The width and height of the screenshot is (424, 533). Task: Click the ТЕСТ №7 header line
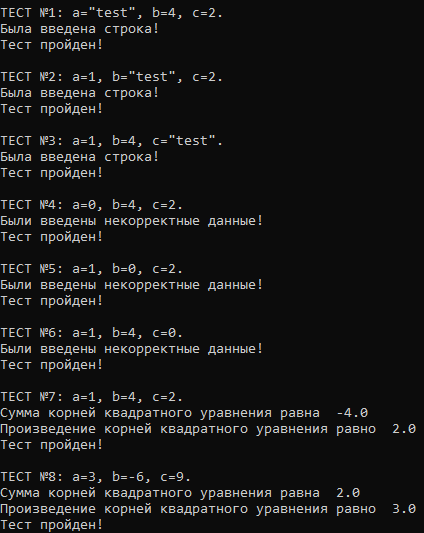[91, 397]
